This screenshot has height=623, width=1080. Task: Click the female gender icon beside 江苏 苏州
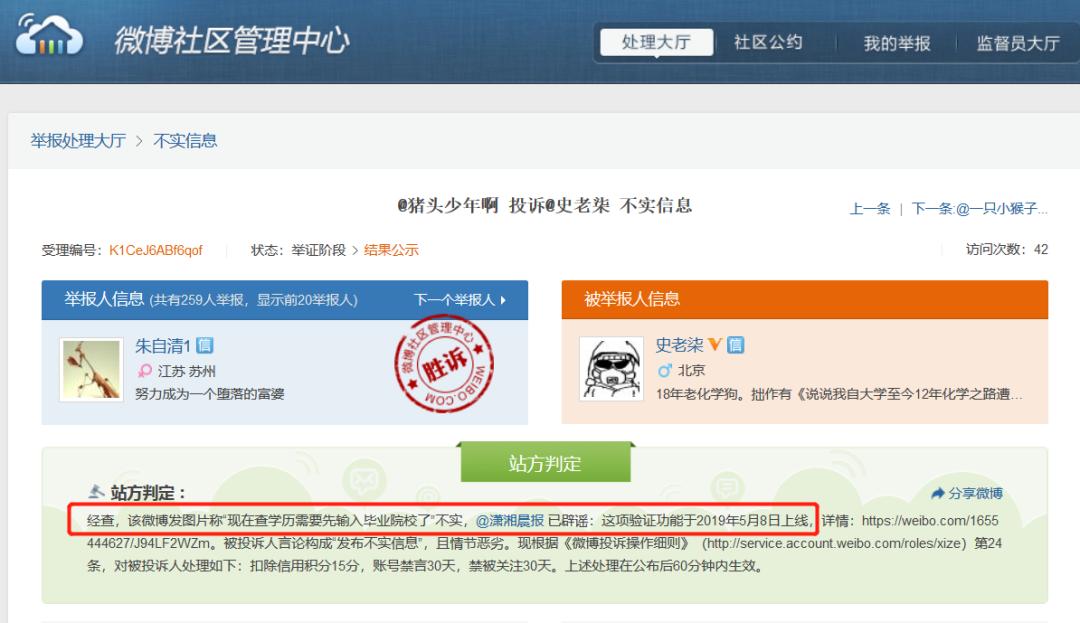(145, 371)
